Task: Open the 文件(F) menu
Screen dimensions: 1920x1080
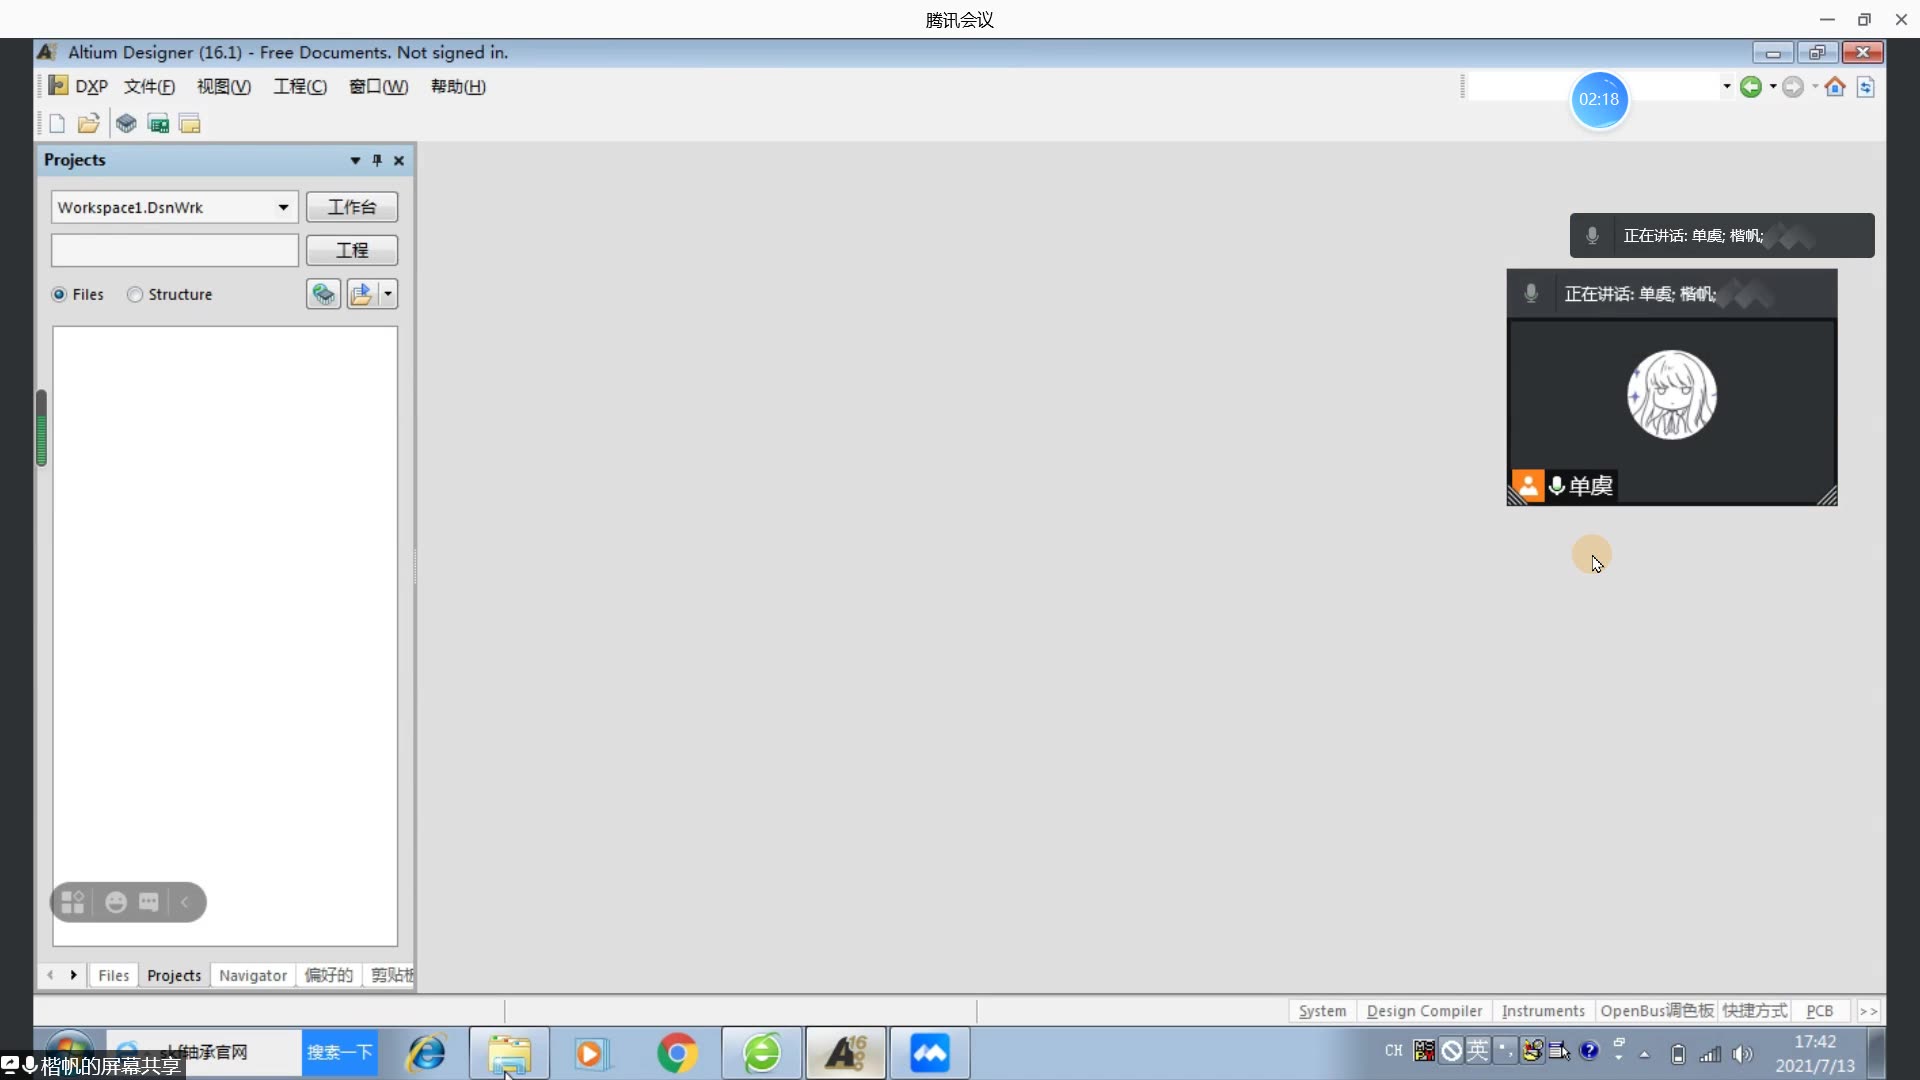Action: pyautogui.click(x=149, y=87)
